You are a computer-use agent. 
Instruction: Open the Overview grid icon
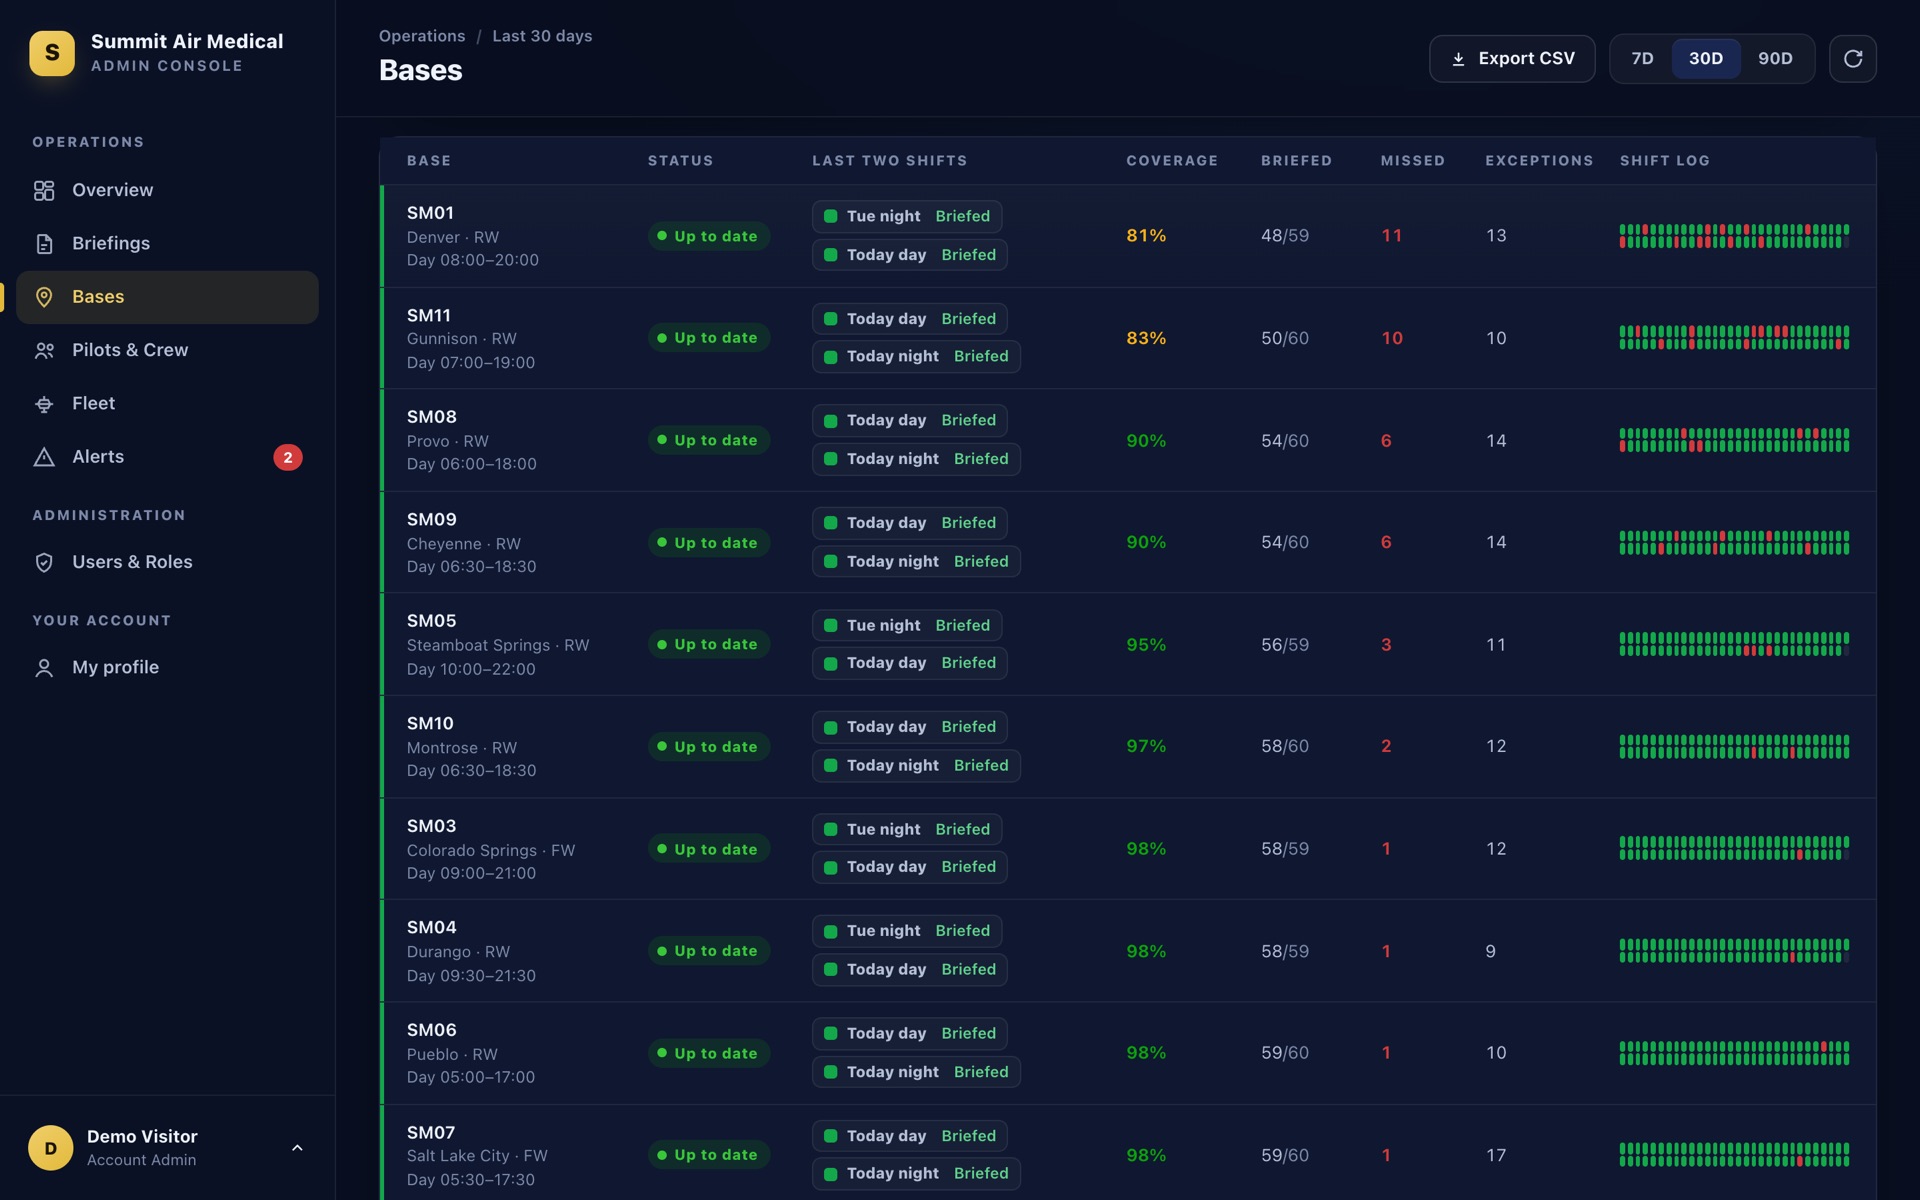[44, 190]
